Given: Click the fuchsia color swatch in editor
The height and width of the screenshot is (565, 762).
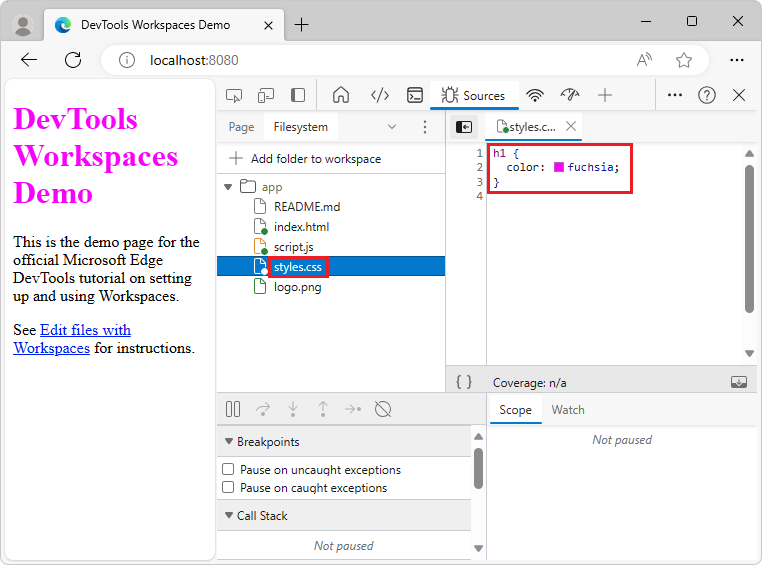Looking at the screenshot, I should click(559, 167).
